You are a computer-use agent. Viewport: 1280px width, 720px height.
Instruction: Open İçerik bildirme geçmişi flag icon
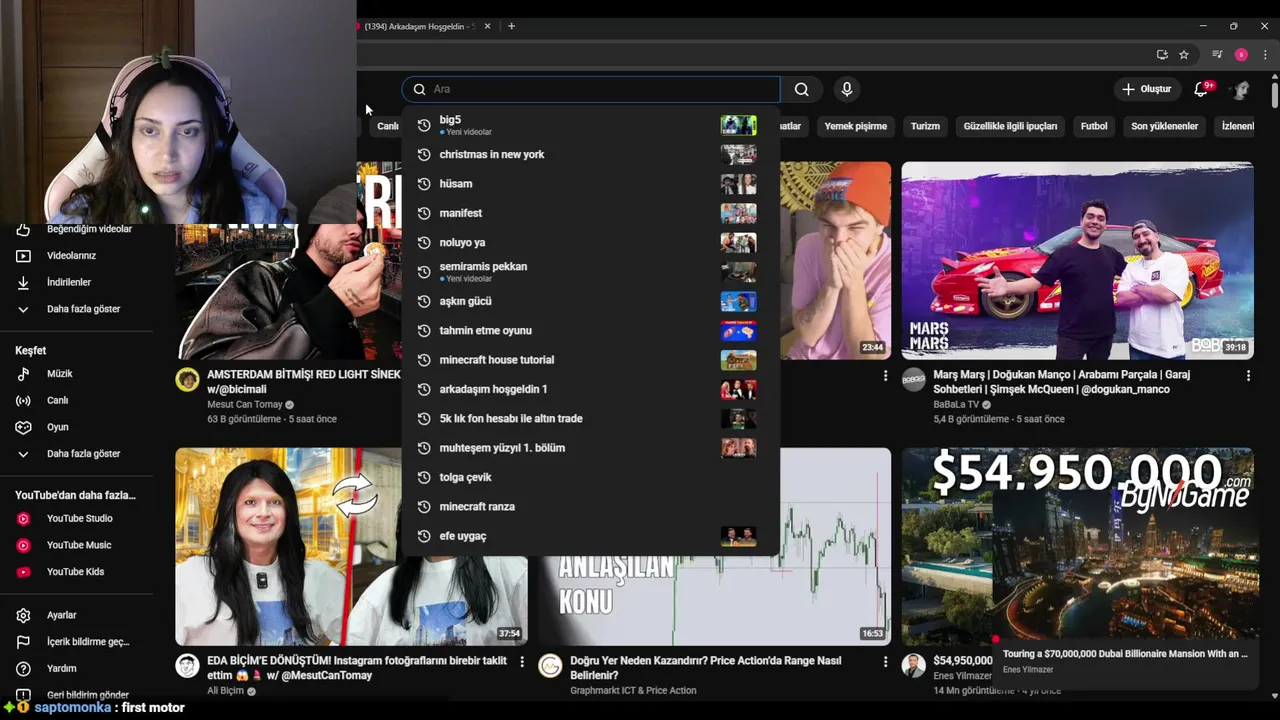[x=23, y=642]
